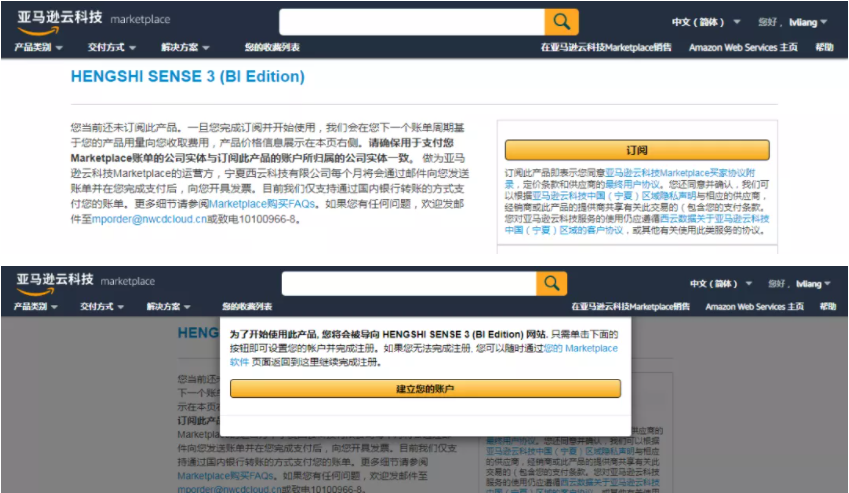
Task: Open 在亚马逊云科技Marketplace销售 in bottom navigation
Action: 630,307
